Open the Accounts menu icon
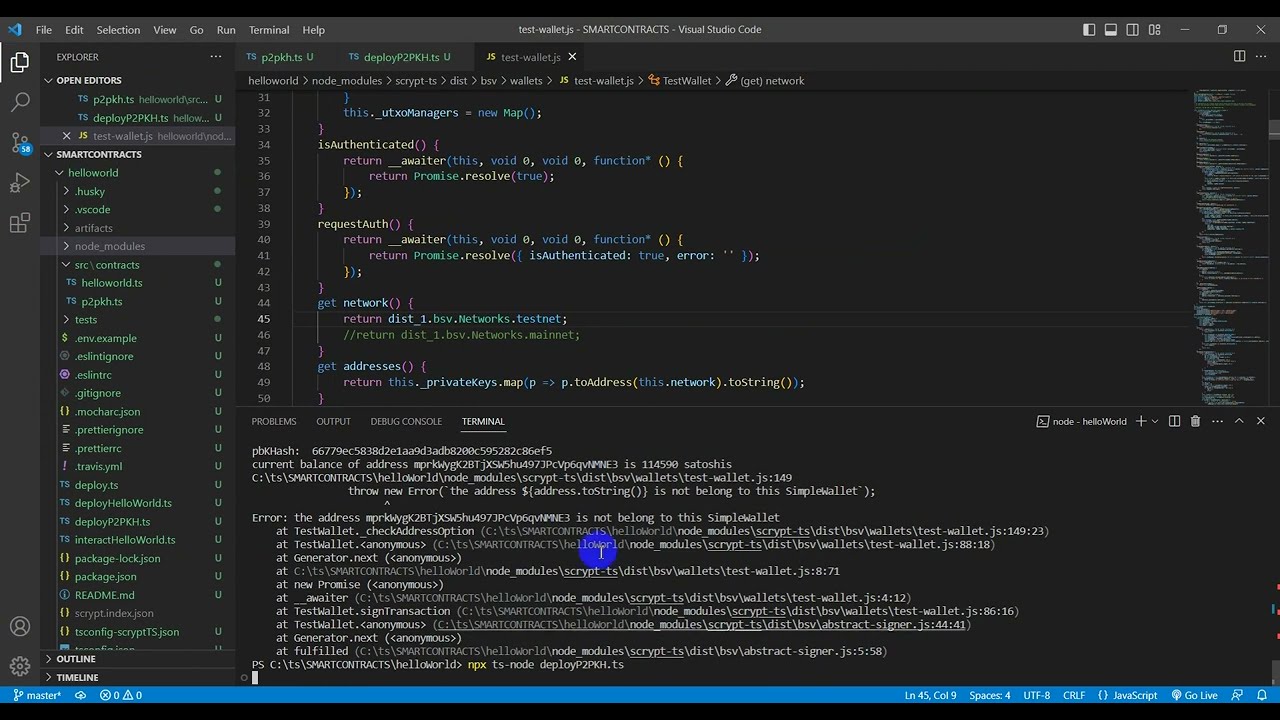Screen dimensions: 1280x720 [x=20, y=627]
